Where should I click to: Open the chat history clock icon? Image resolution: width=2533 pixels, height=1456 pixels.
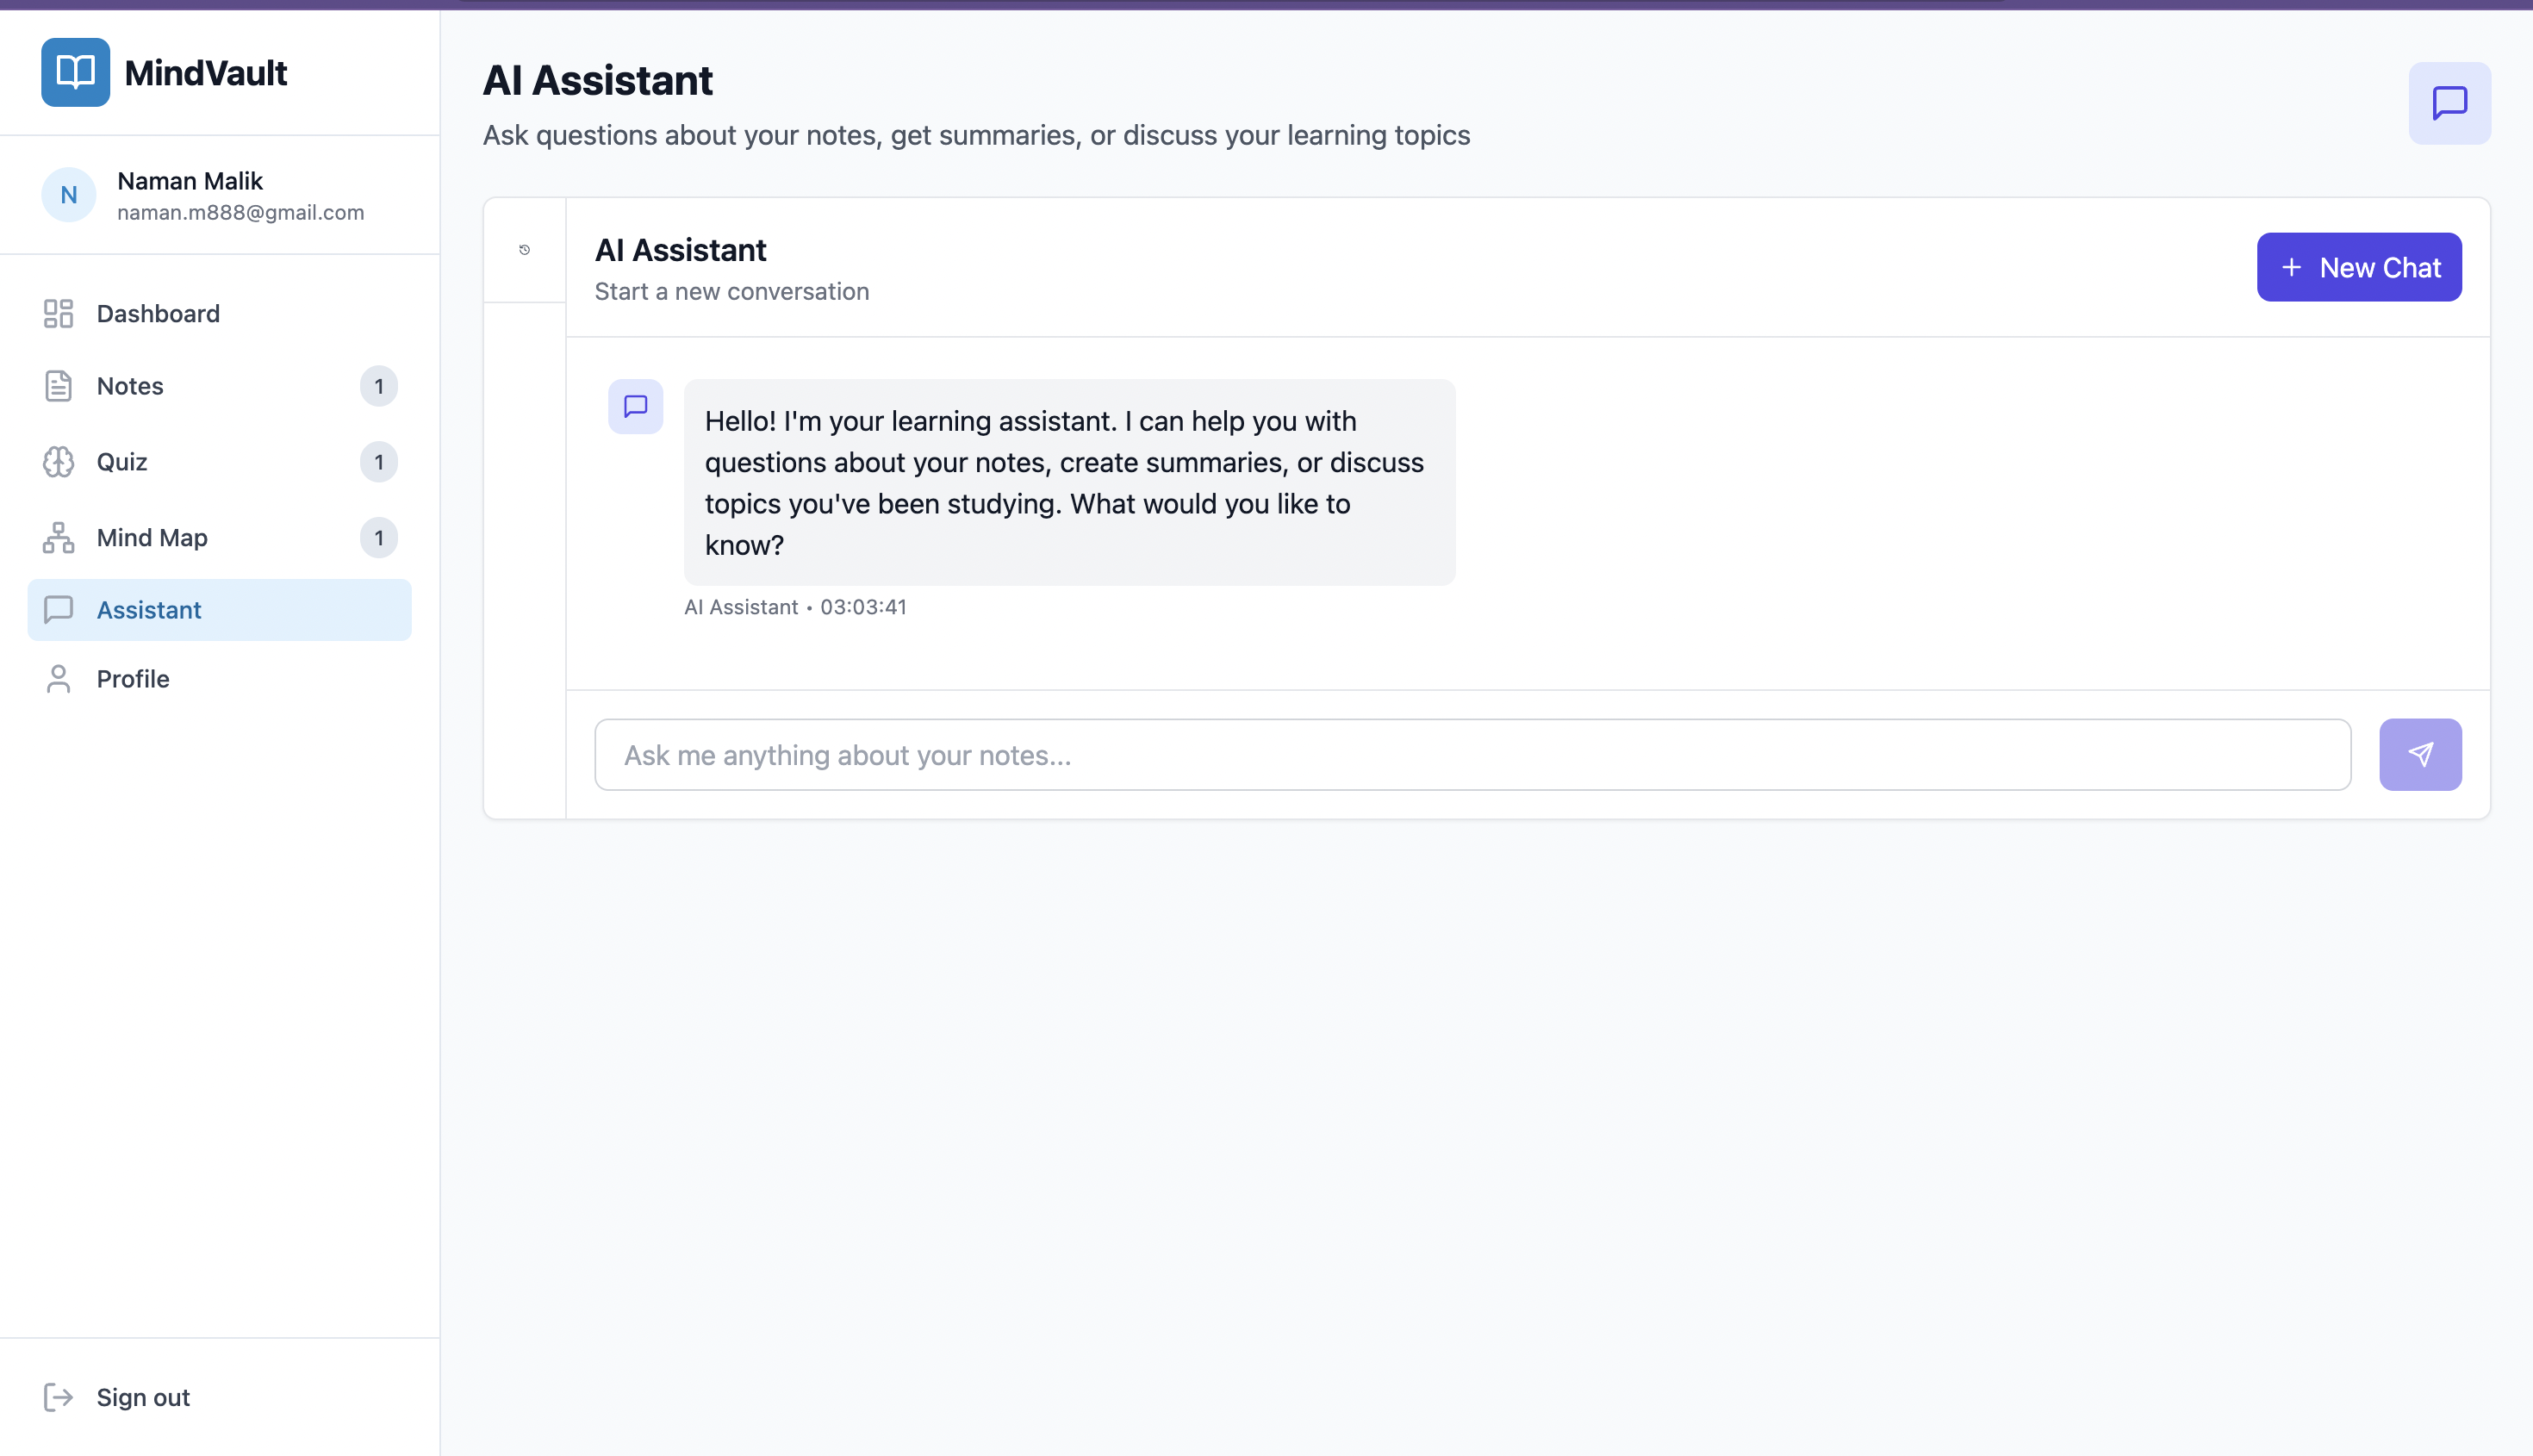point(524,250)
